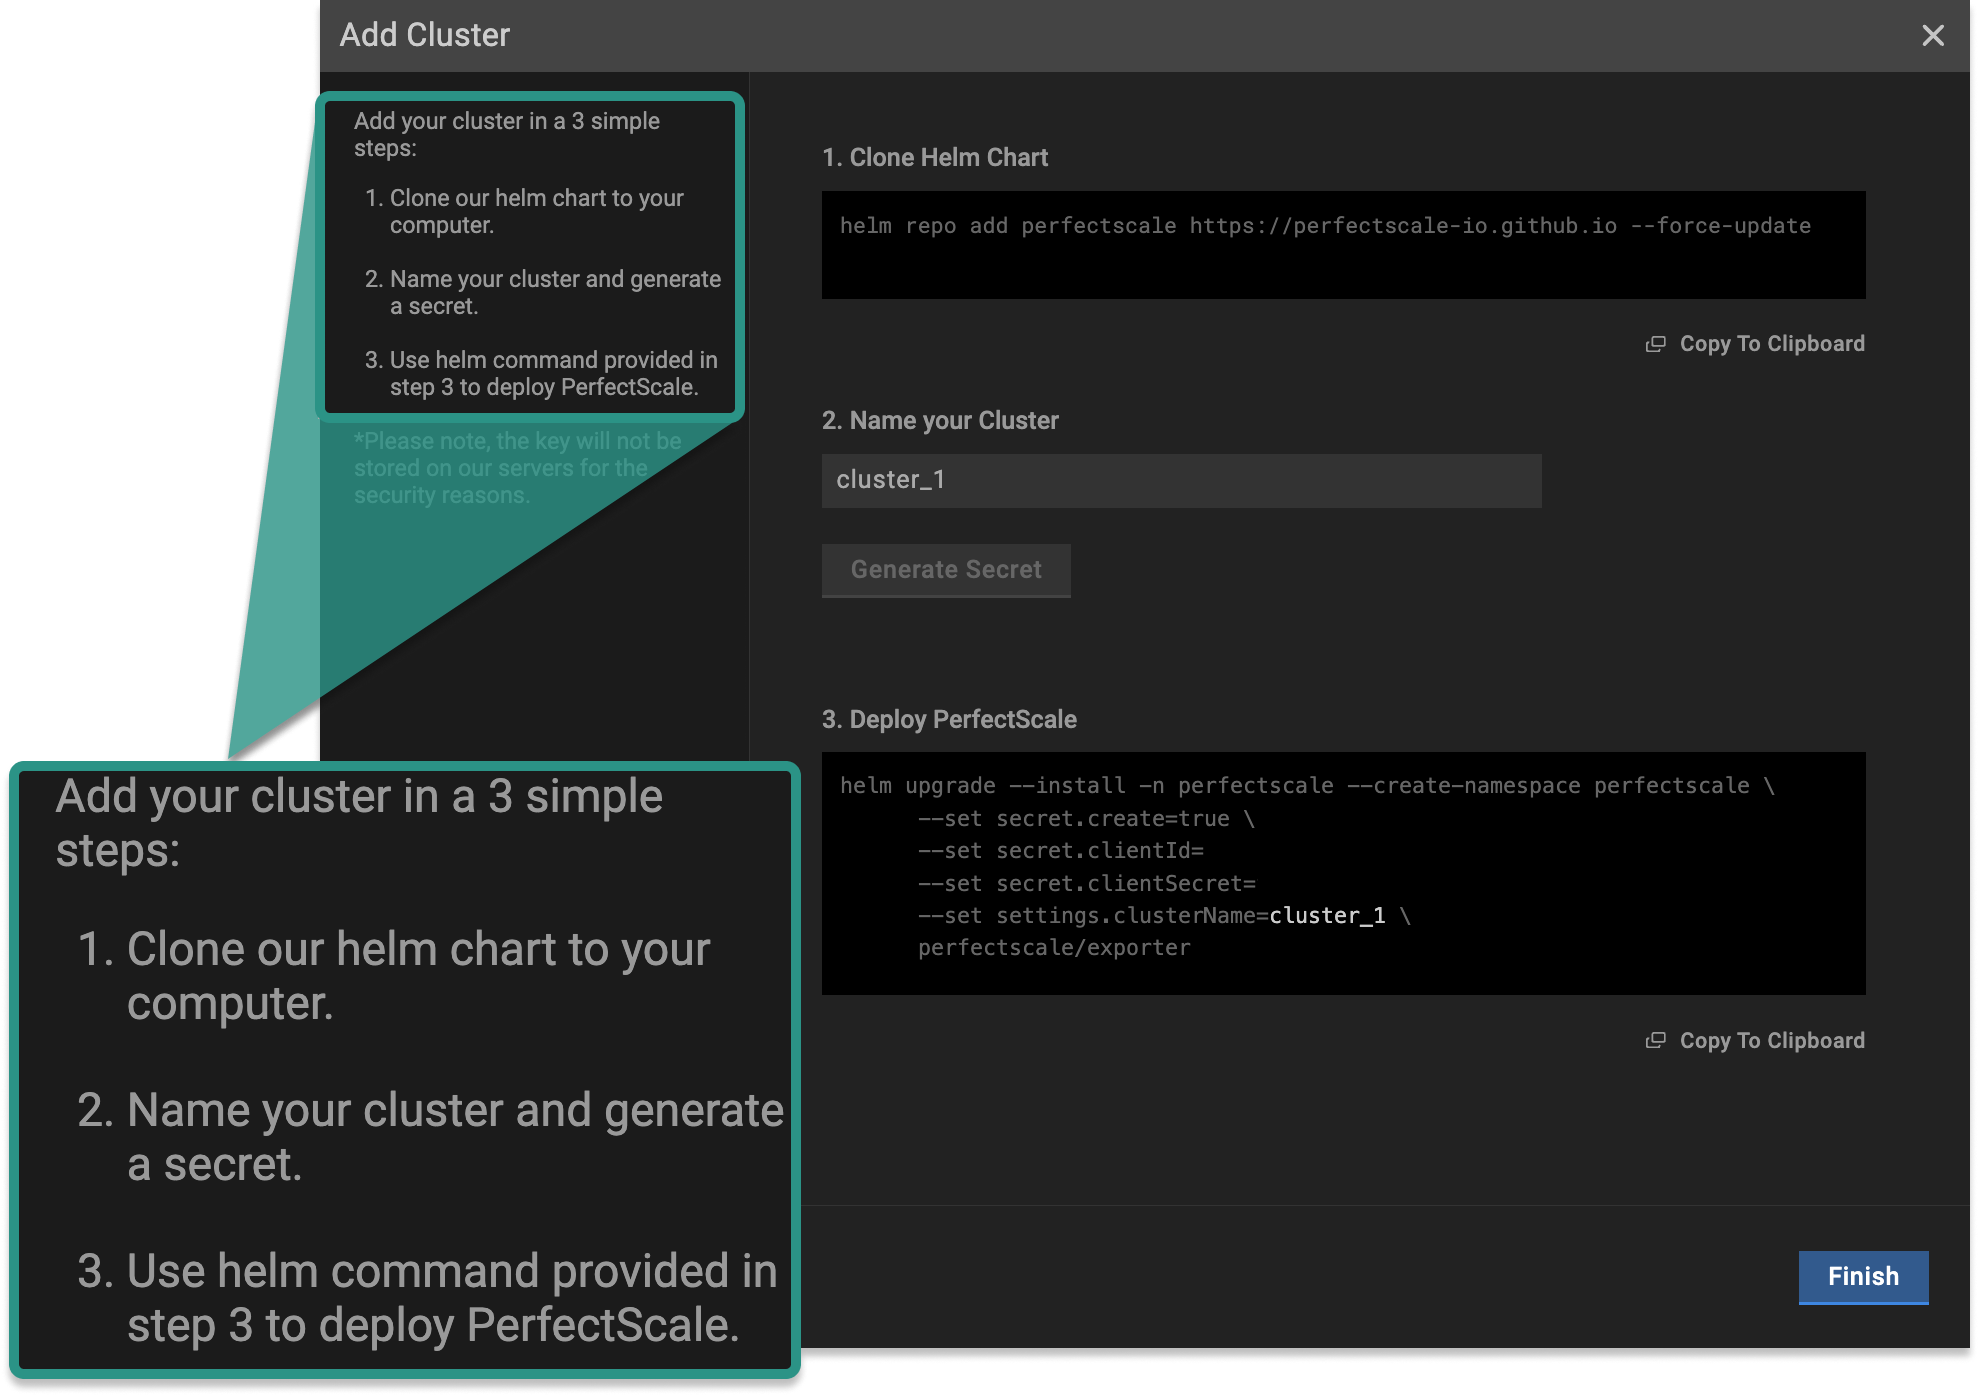Click the '3. Deploy PerfectScale' heading
Screen dimensions: 1978x1395
pos(948,720)
